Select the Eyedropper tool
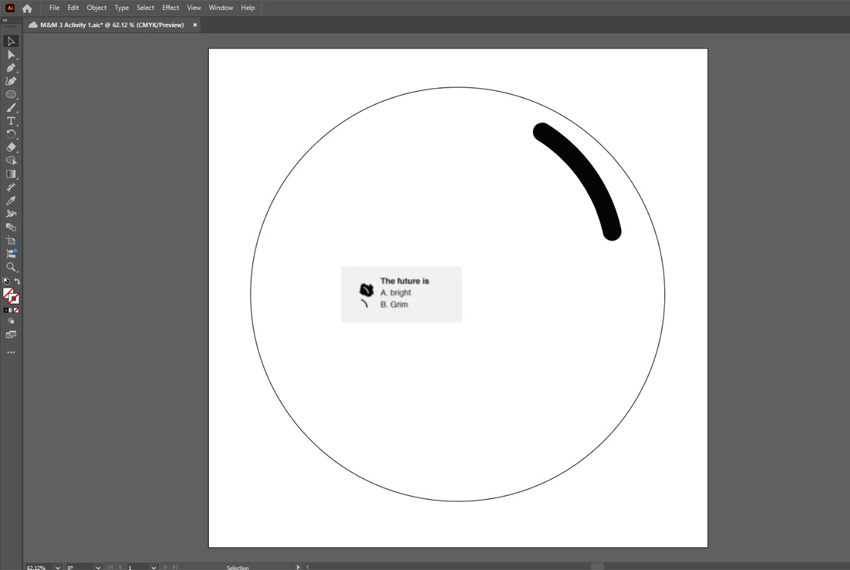 coord(11,200)
